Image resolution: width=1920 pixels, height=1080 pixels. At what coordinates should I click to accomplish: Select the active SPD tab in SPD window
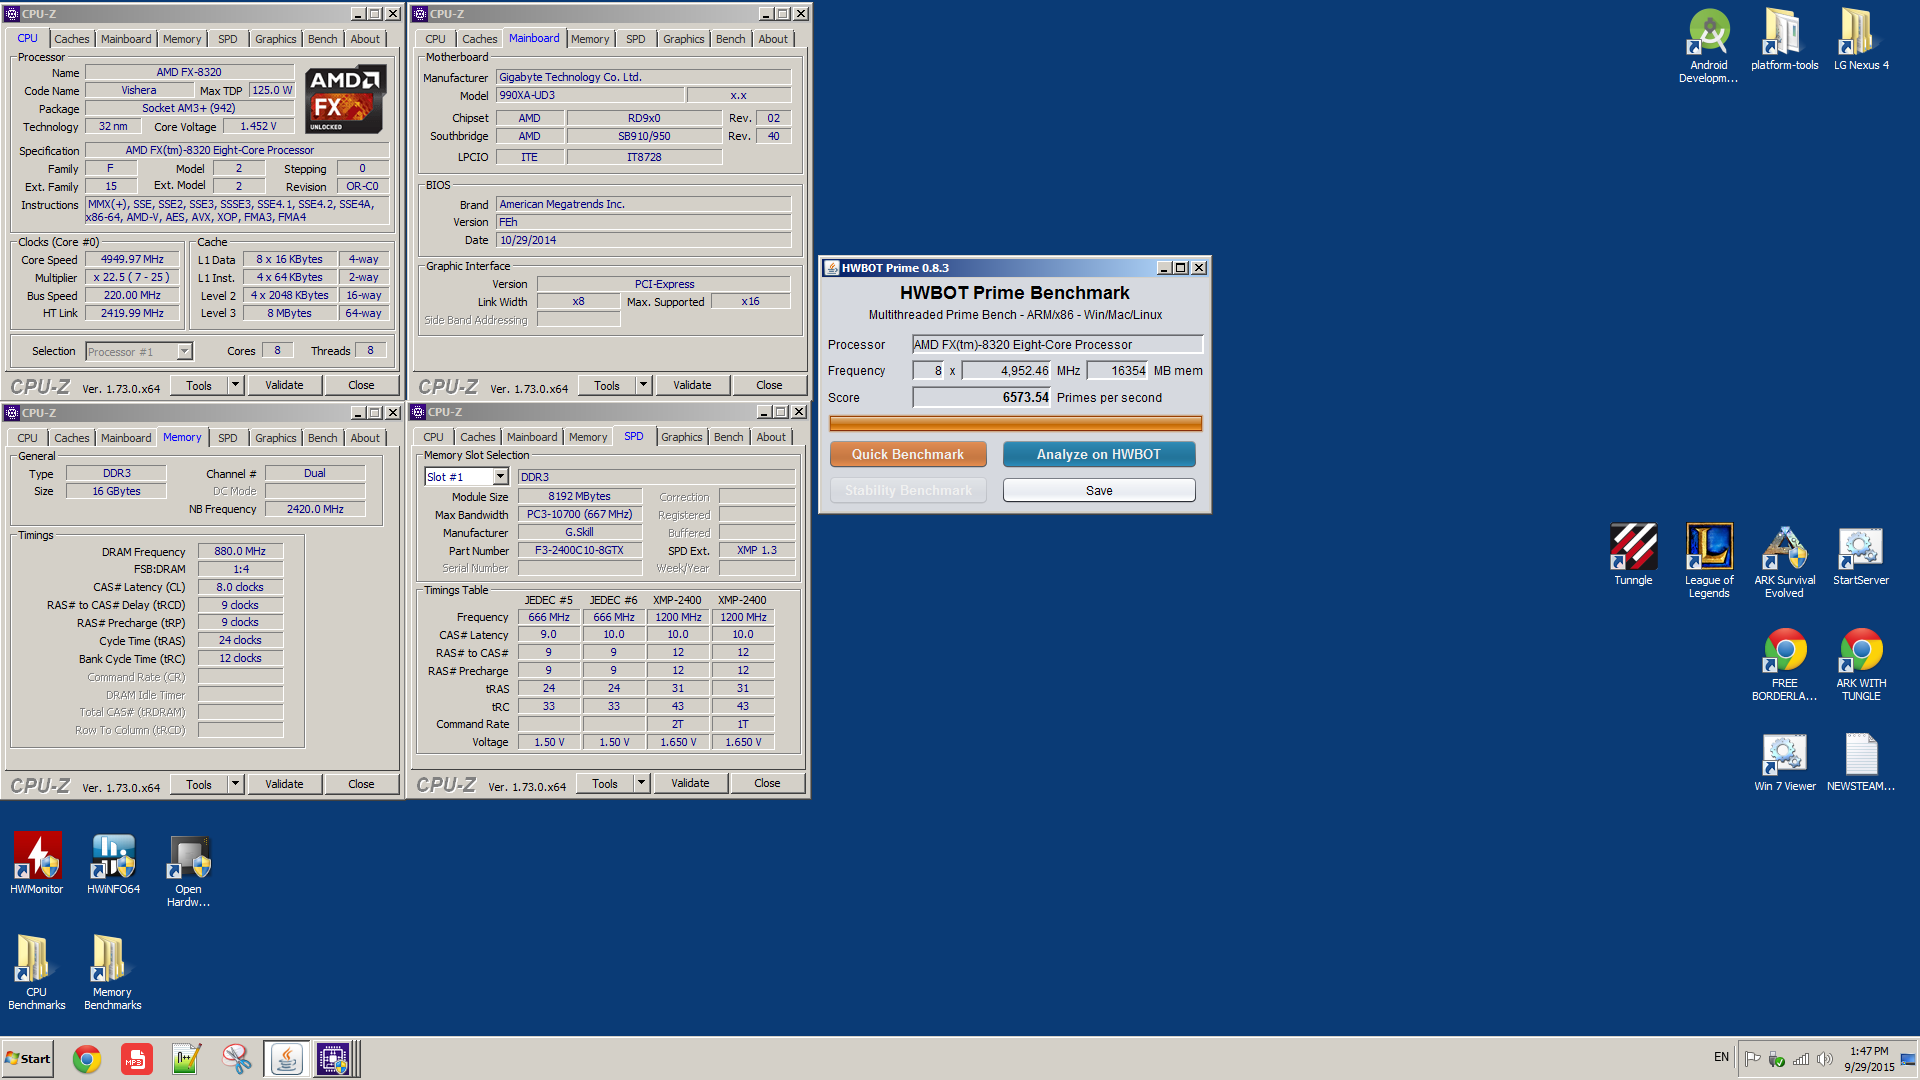[634, 436]
